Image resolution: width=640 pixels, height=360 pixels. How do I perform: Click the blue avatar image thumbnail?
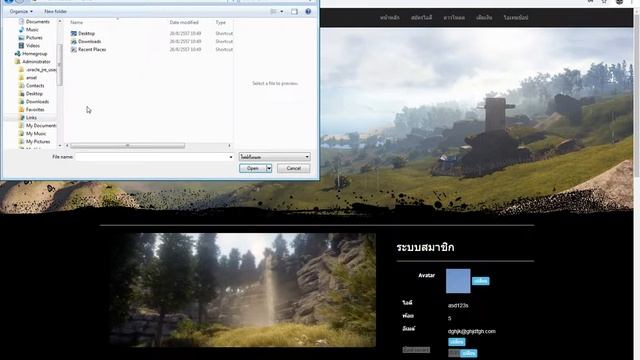(x=458, y=281)
